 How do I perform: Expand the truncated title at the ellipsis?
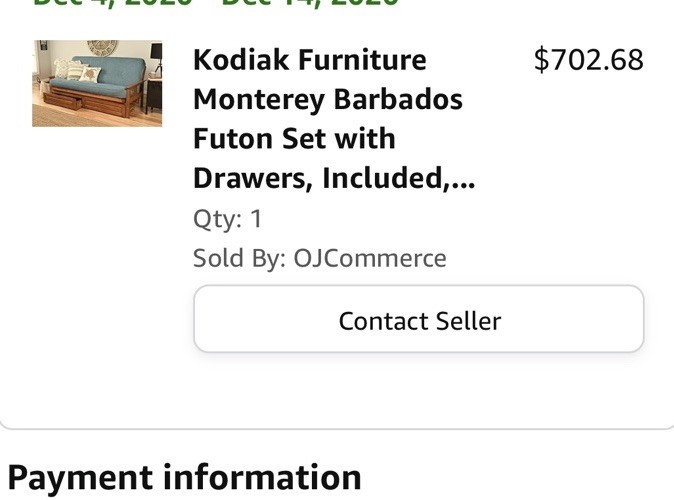click(463, 180)
